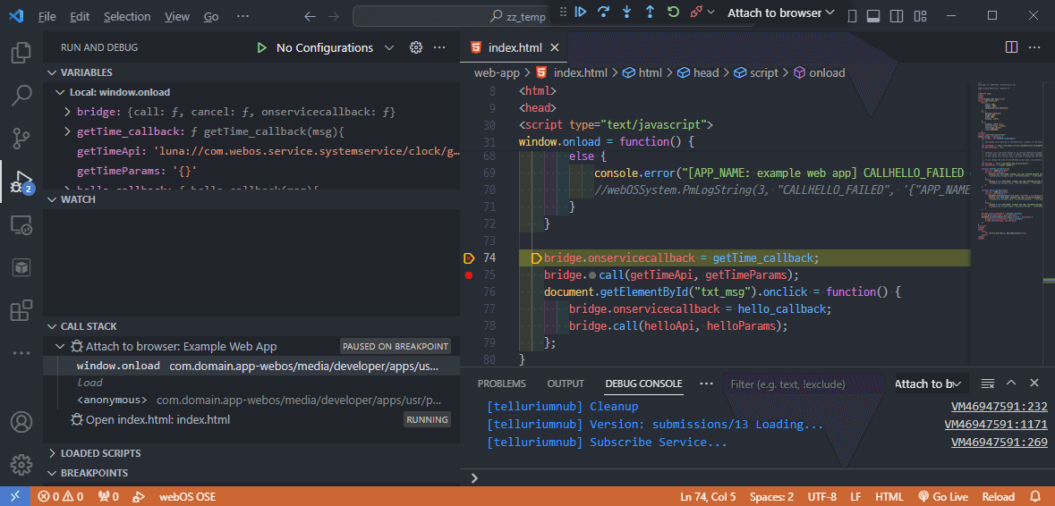Viewport: 1055px width, 506px height.
Task: Click Reload in status bar
Action: [998, 497]
